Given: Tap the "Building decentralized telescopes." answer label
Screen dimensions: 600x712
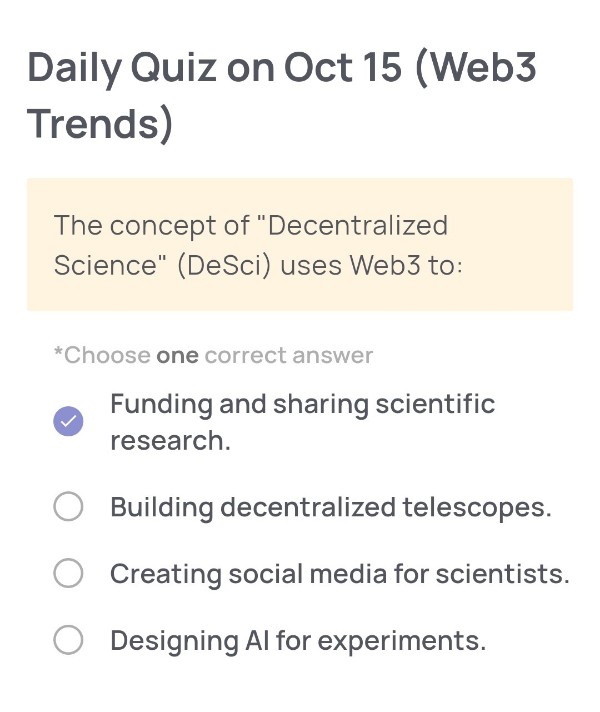Looking at the screenshot, I should pos(330,507).
